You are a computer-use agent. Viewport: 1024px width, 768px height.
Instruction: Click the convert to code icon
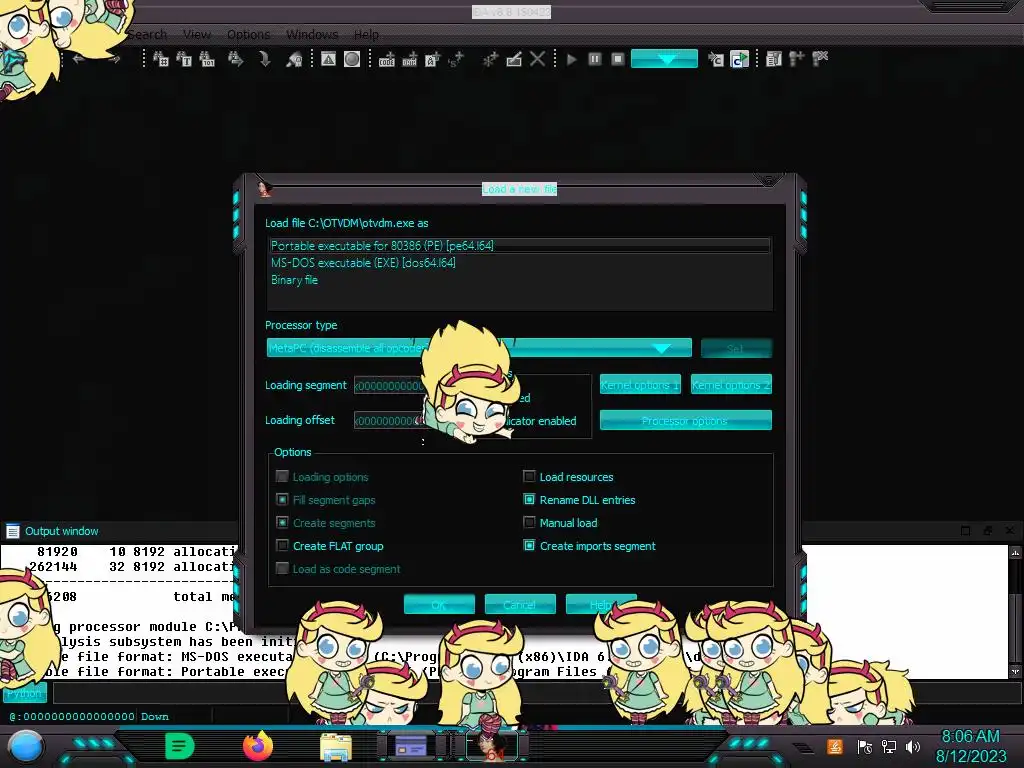[387, 59]
